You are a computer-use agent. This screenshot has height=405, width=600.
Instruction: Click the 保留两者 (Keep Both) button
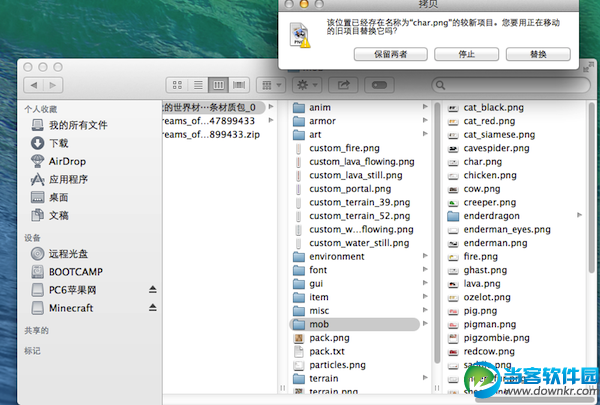tap(390, 54)
